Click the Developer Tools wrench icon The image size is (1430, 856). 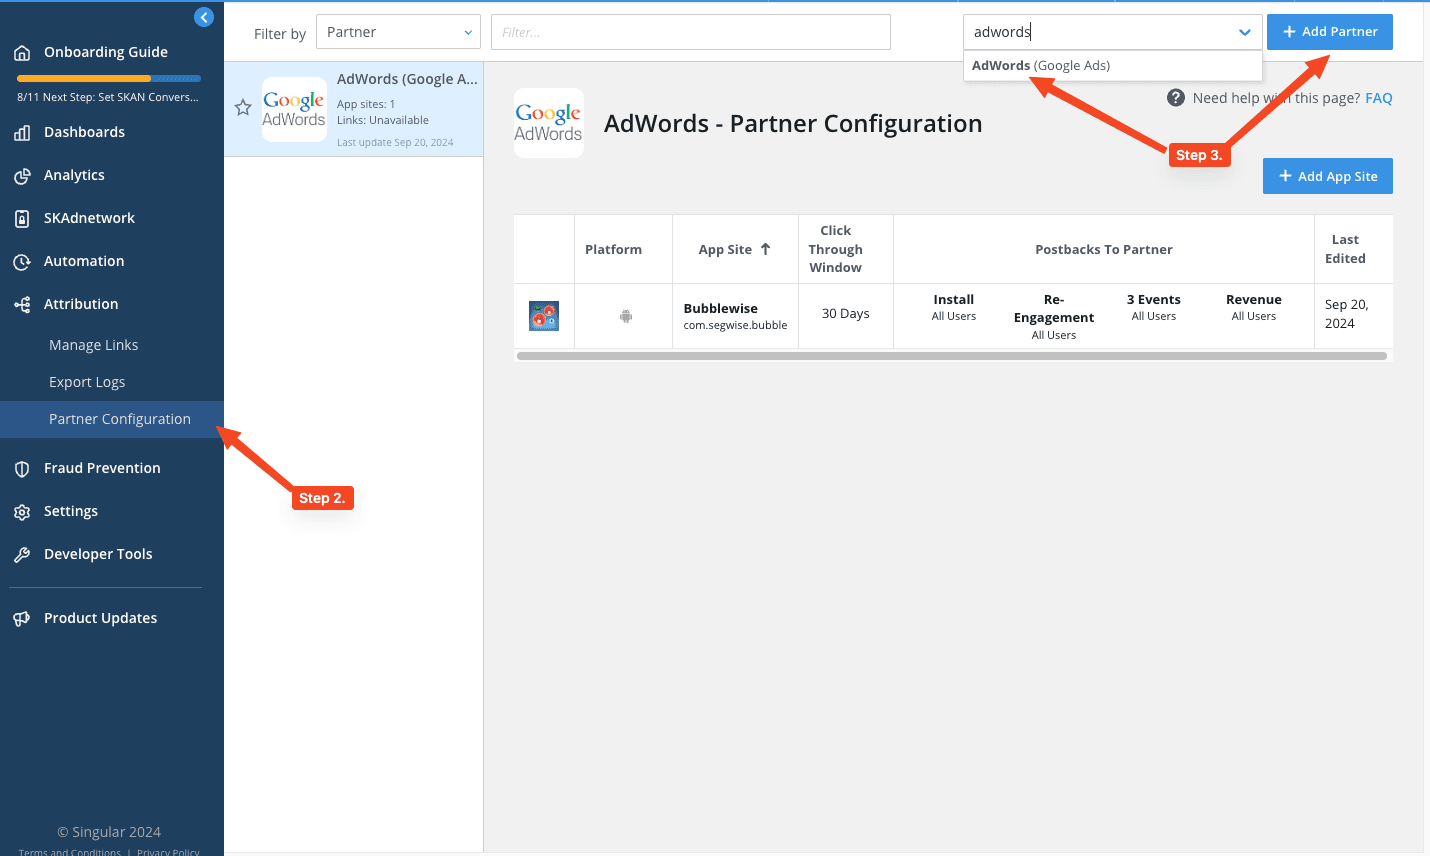(22, 555)
